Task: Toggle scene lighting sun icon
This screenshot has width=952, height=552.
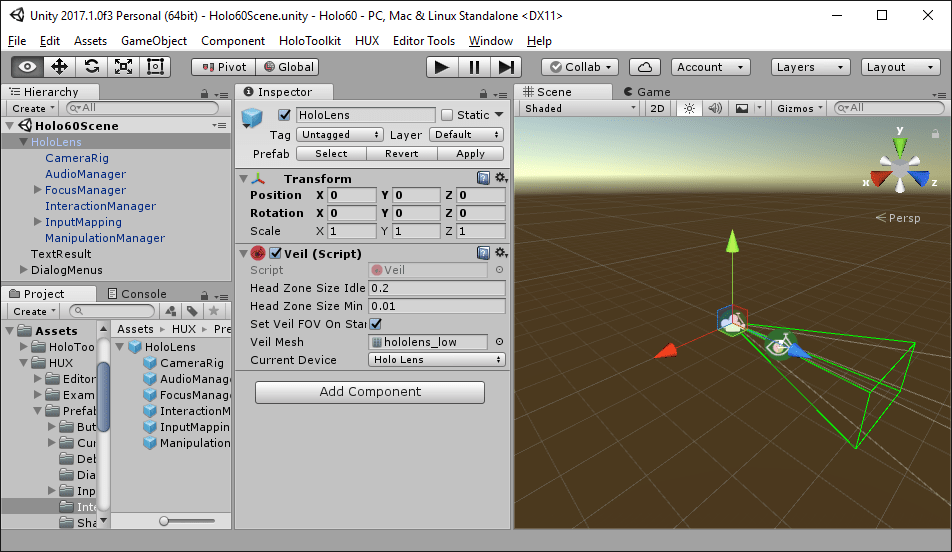Action: click(688, 108)
